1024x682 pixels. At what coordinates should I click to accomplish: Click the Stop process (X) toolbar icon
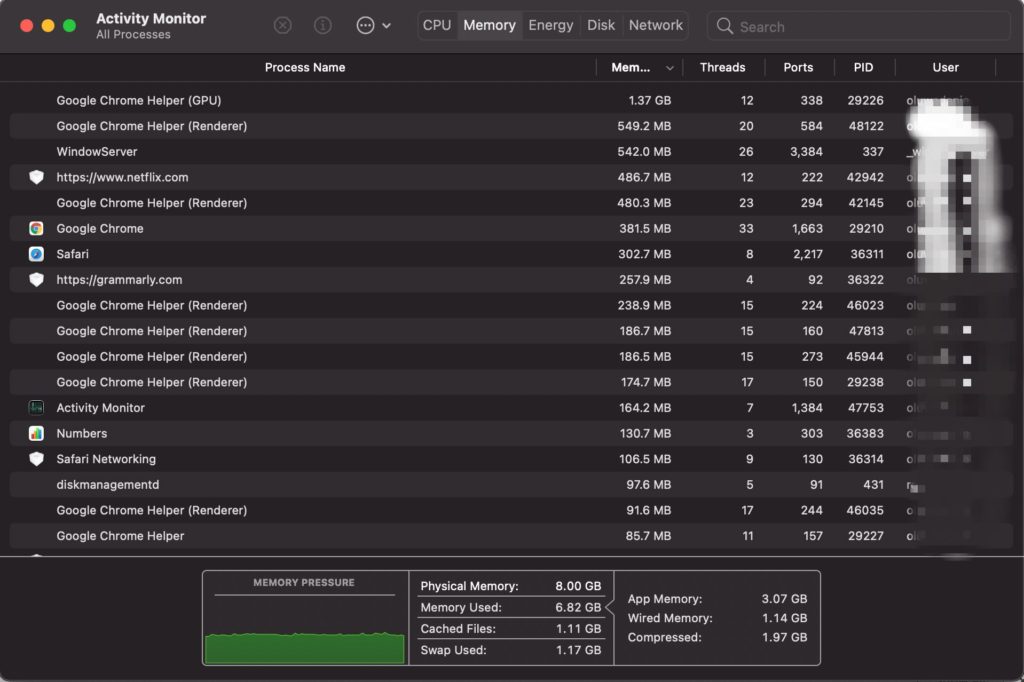(282, 25)
